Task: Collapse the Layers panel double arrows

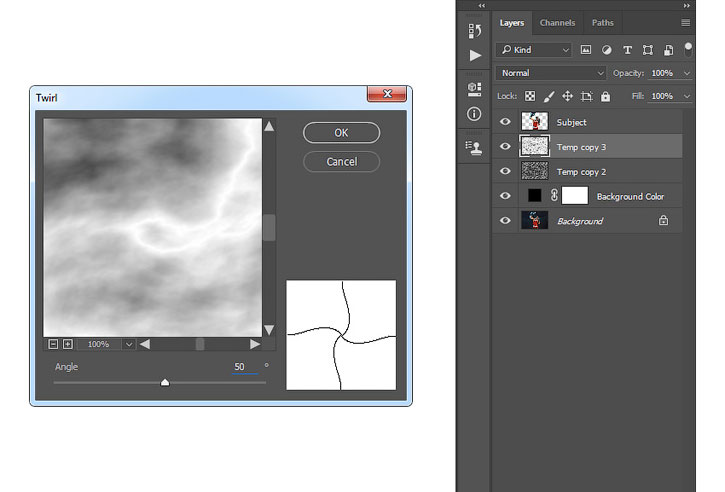Action: (687, 6)
